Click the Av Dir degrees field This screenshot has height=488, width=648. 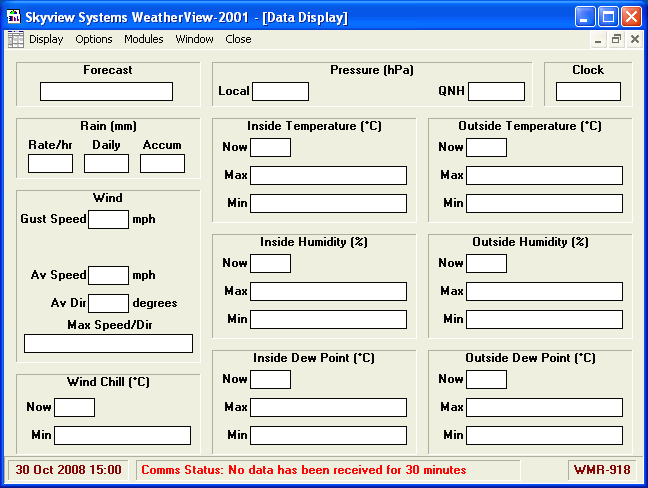coord(108,304)
